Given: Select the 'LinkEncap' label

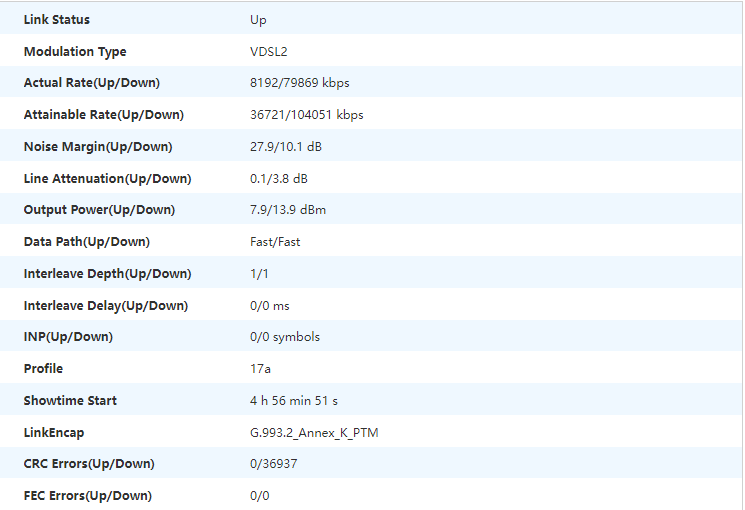Looking at the screenshot, I should pos(54,433).
